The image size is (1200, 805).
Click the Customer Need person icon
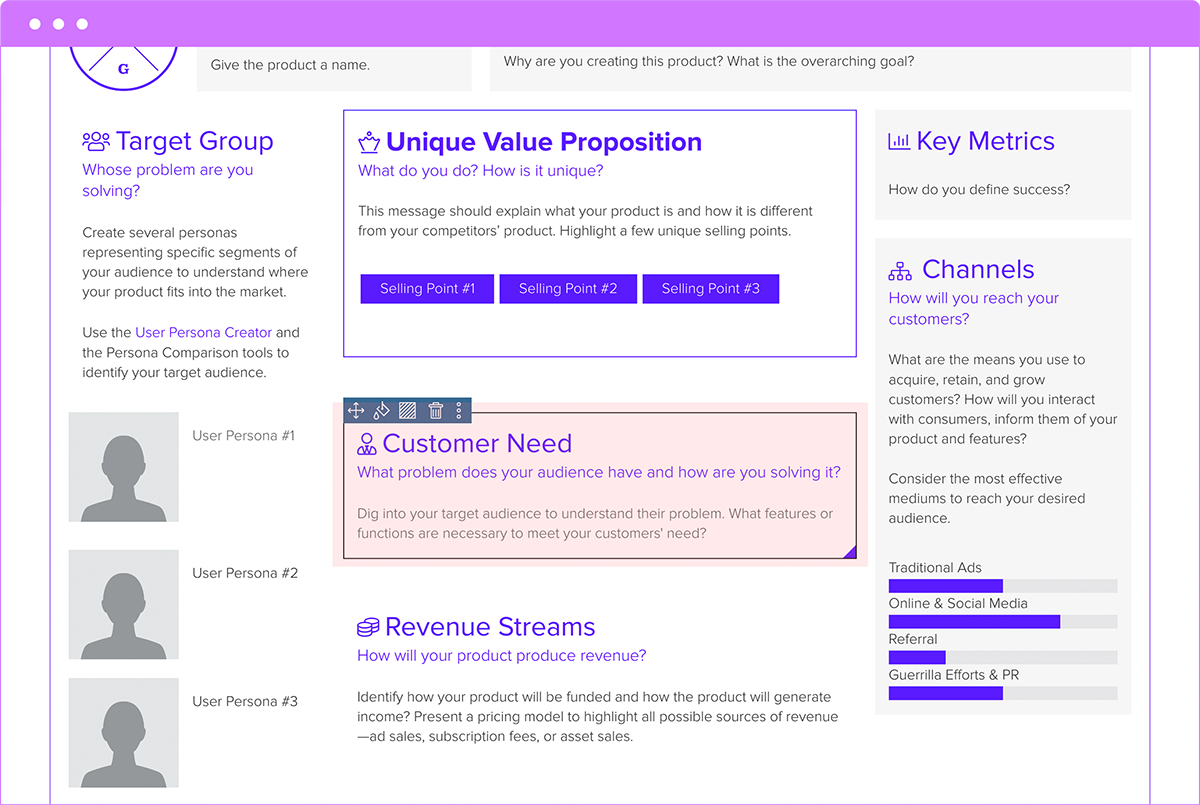(367, 444)
